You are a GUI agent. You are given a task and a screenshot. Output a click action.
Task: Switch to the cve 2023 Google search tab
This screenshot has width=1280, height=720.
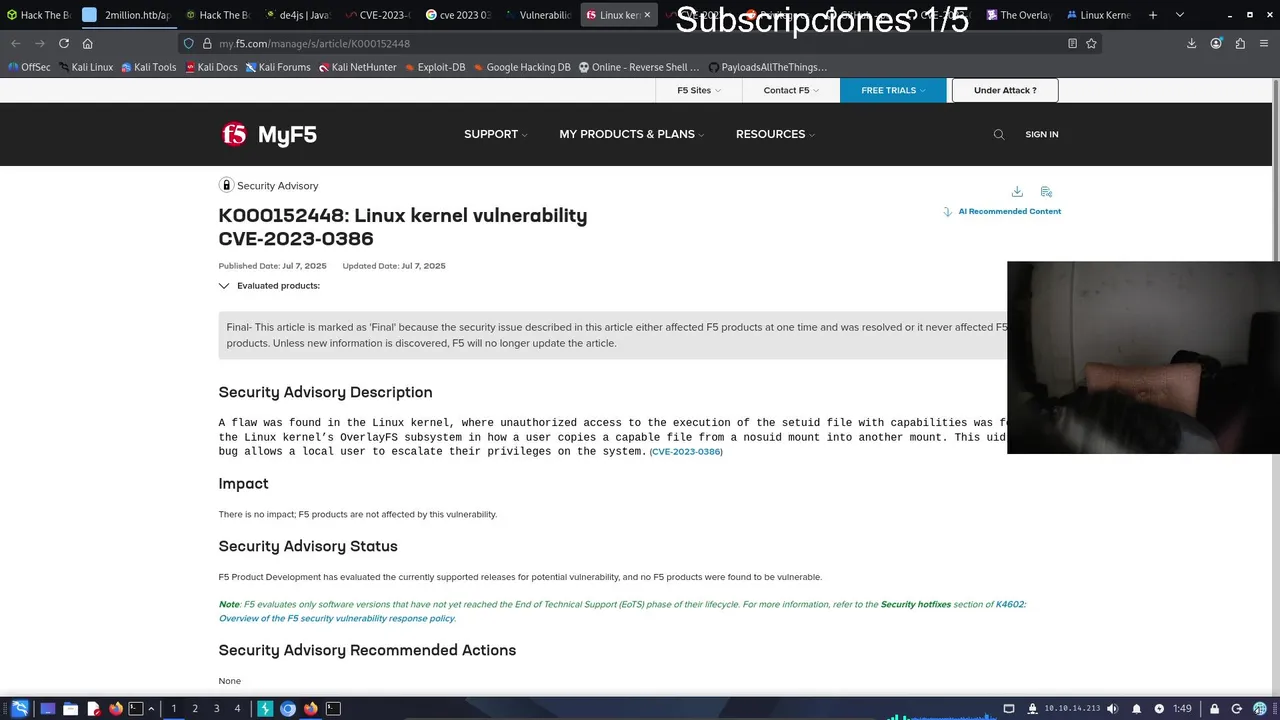click(457, 15)
